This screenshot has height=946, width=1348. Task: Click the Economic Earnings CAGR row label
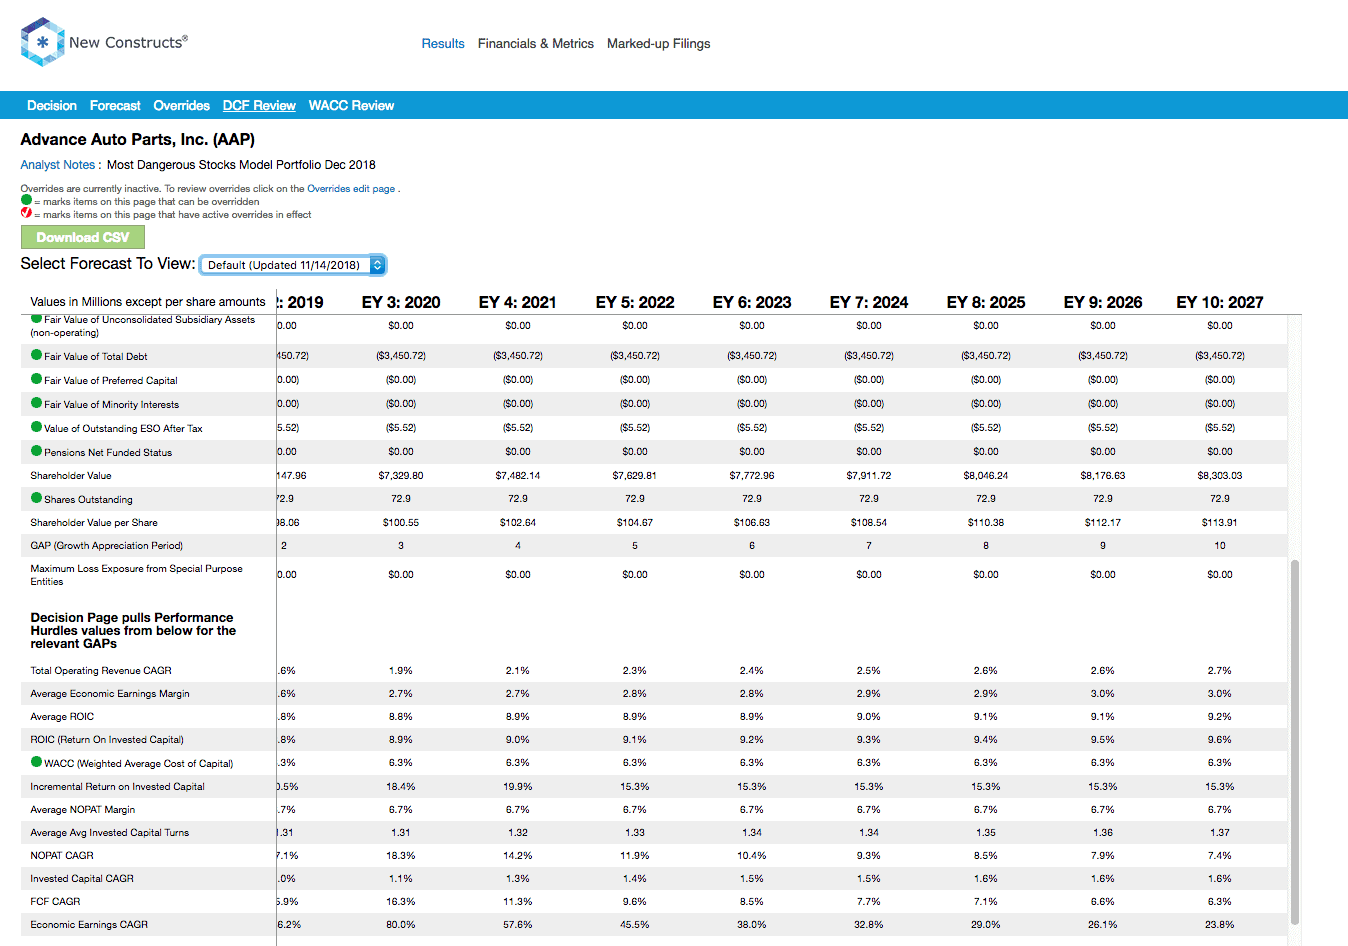89,924
